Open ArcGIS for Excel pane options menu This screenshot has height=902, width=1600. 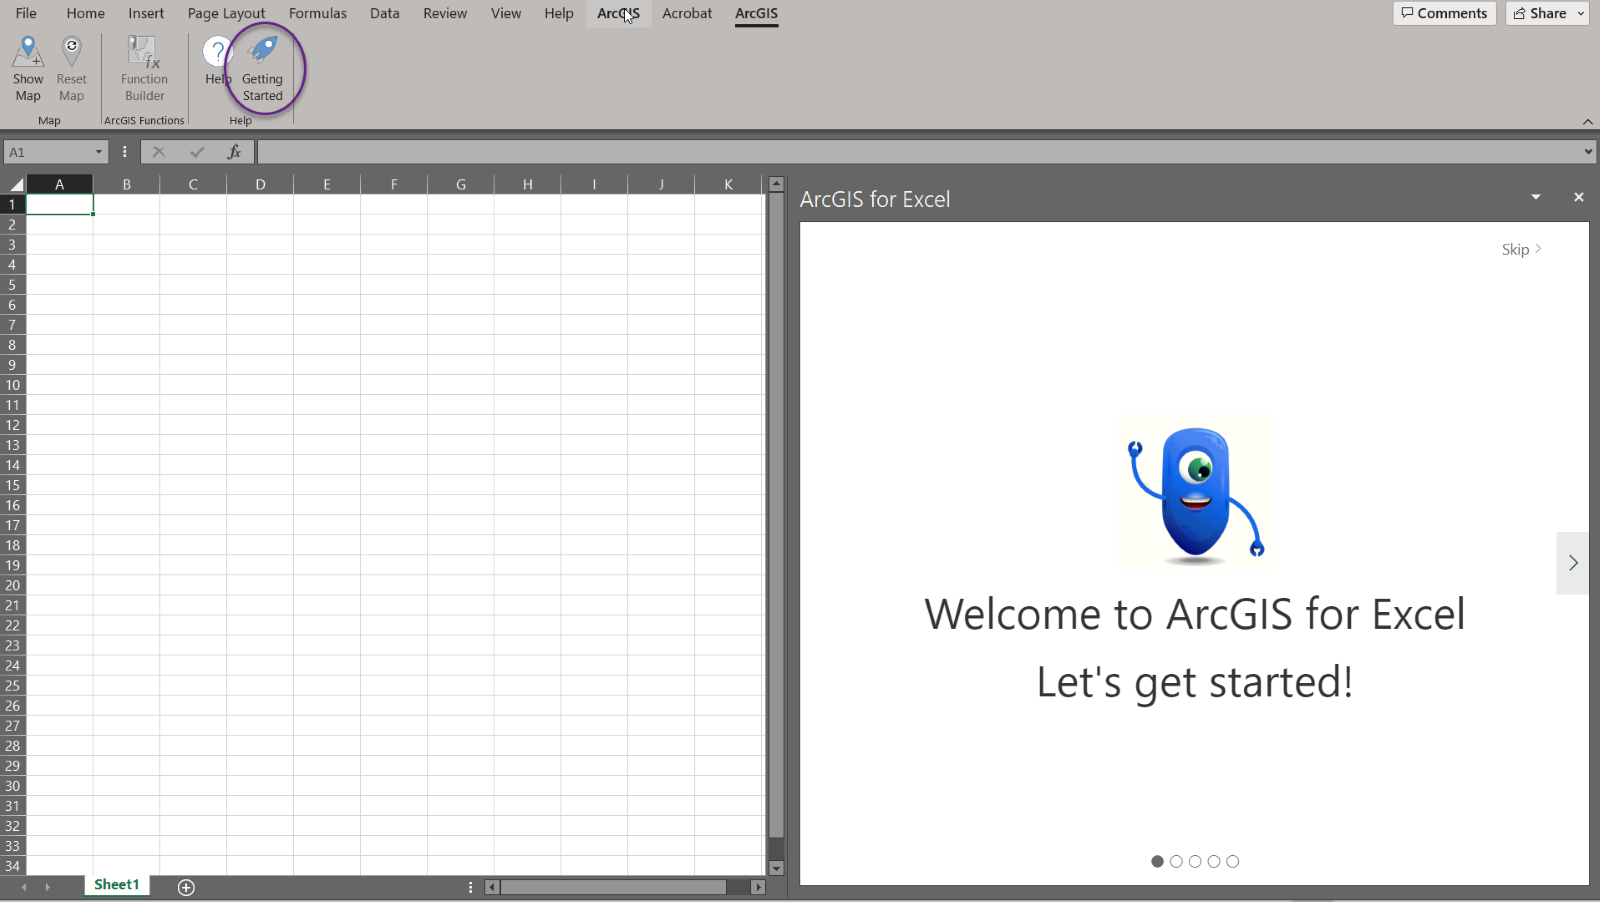tap(1536, 197)
